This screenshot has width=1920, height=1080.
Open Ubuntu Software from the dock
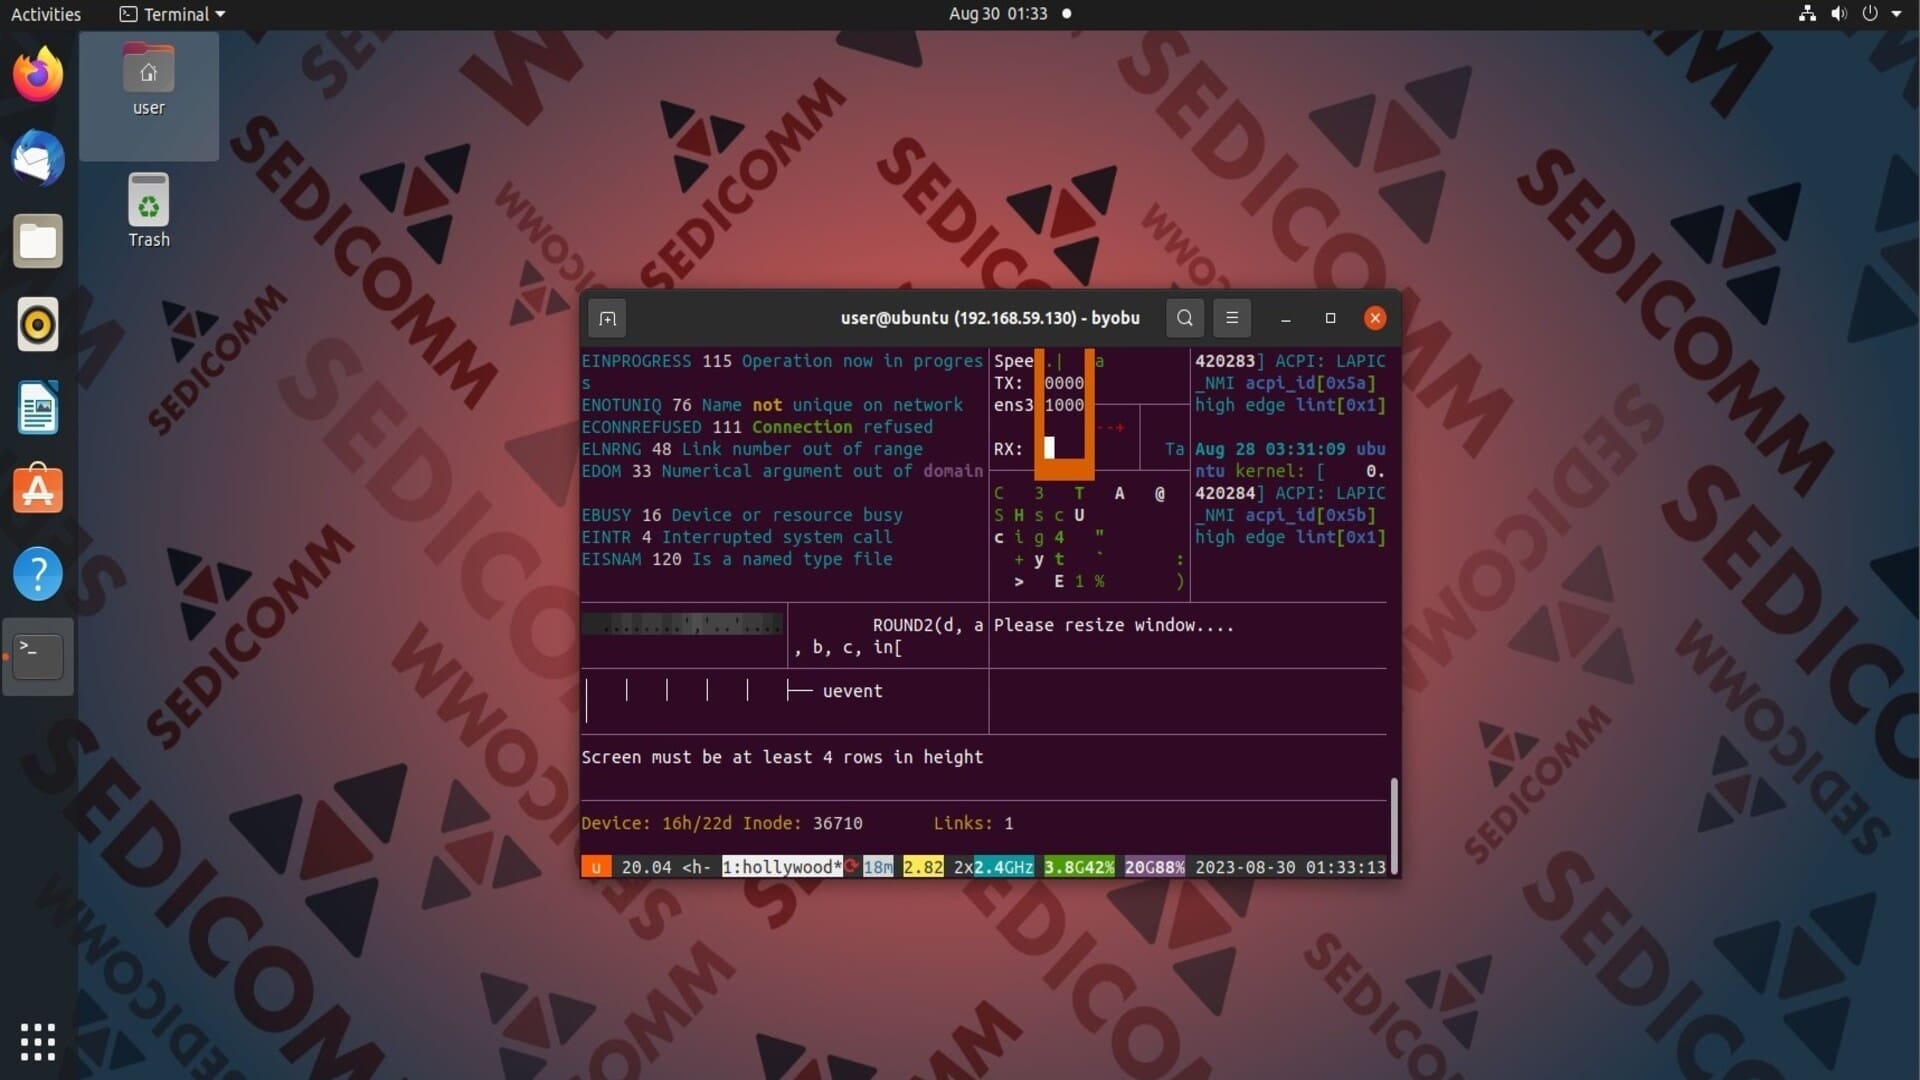pos(38,490)
